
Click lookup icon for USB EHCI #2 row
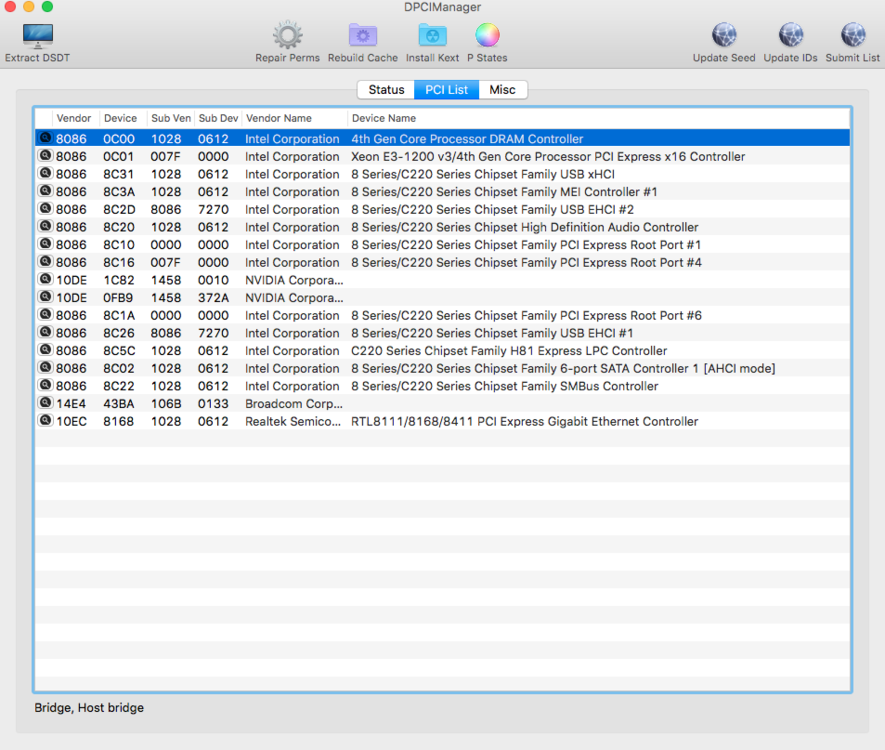pos(45,209)
